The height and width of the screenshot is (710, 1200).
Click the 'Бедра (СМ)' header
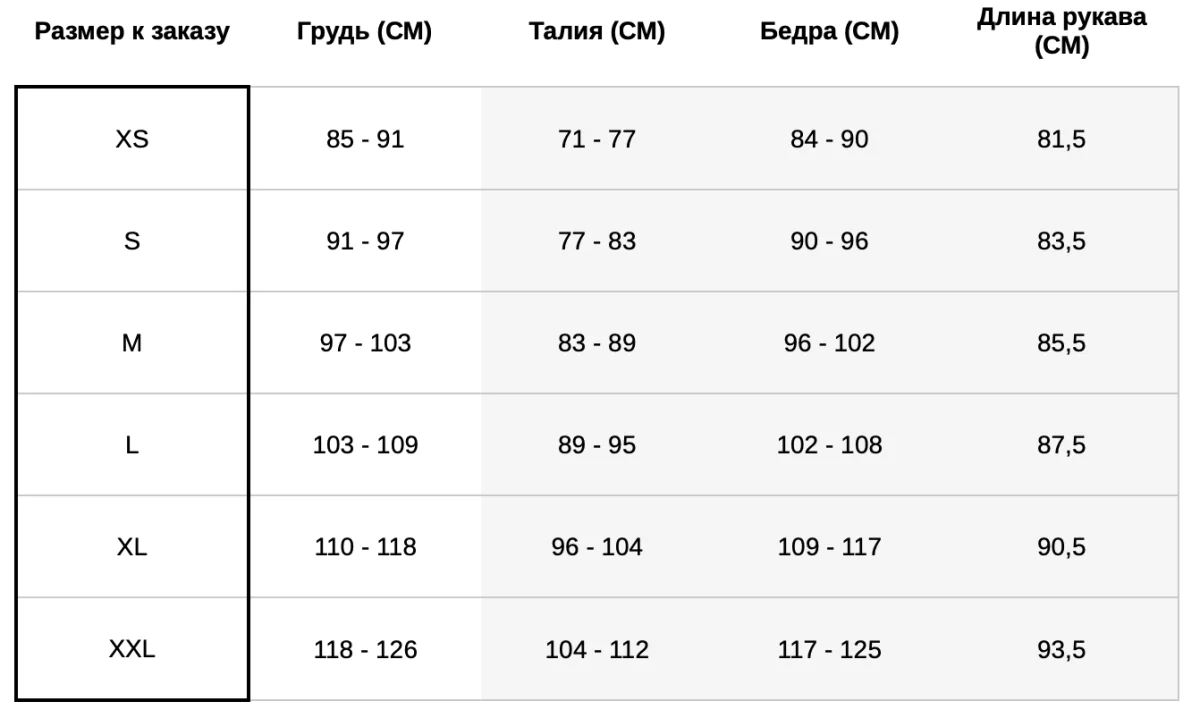(830, 33)
